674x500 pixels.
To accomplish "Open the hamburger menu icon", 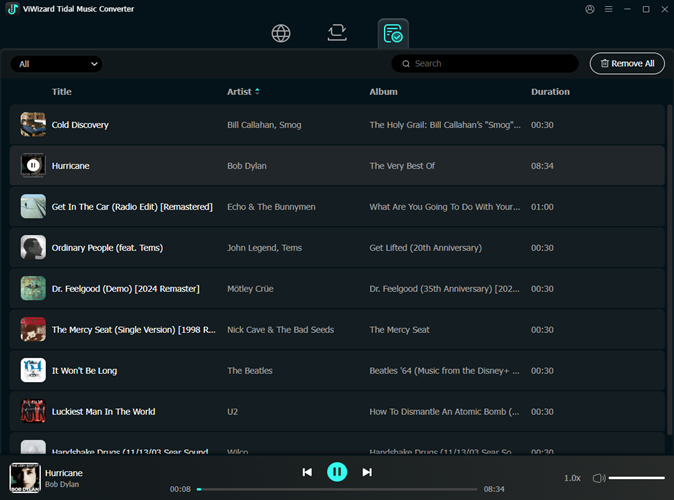I will click(609, 9).
